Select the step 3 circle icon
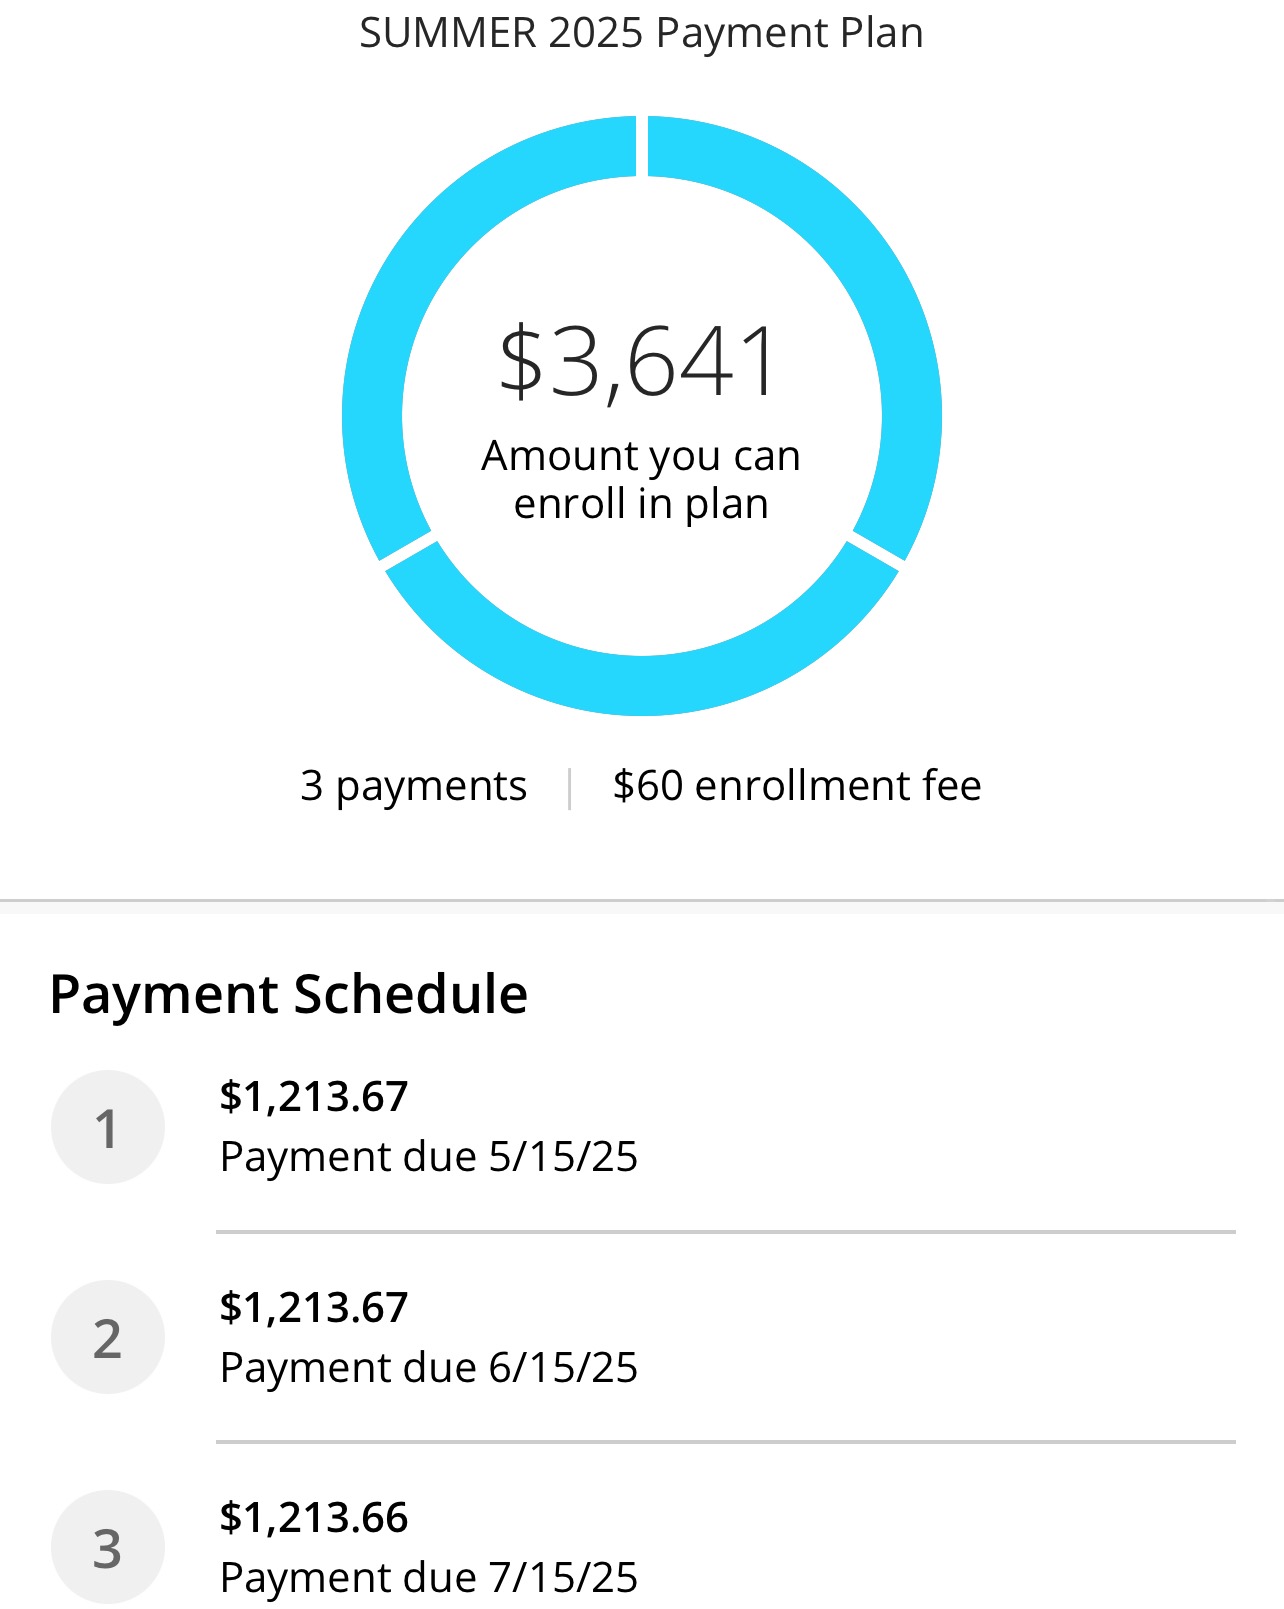Viewport: 1284px width, 1609px height. [x=108, y=1548]
